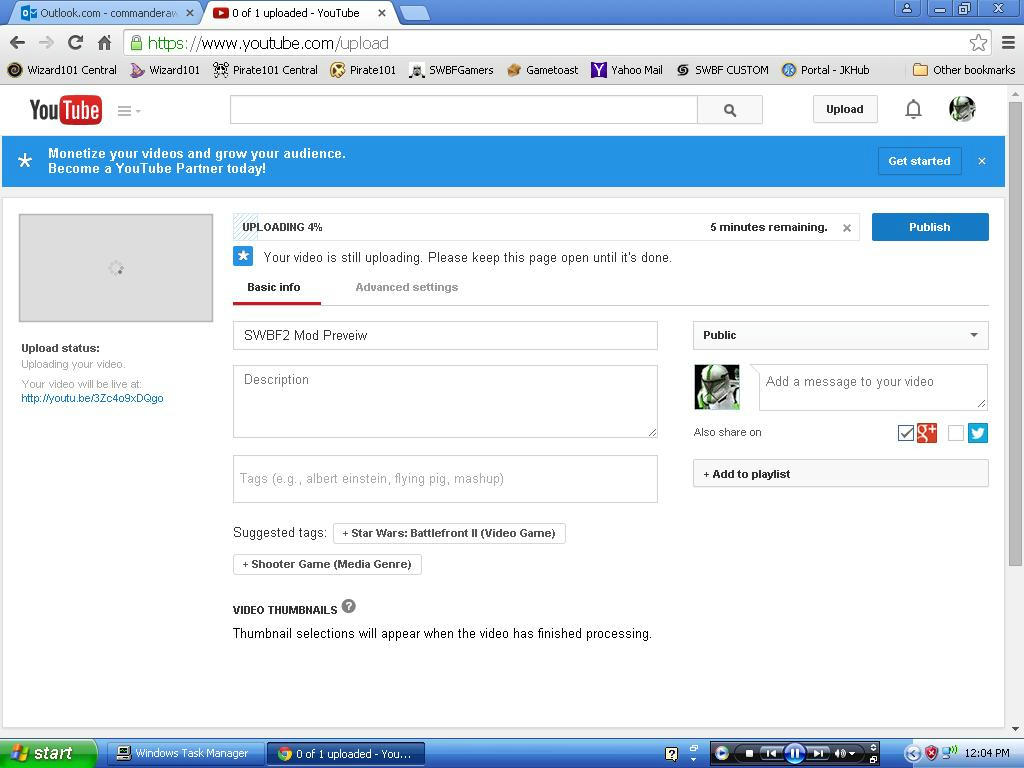Click Add to playlist

pyautogui.click(x=840, y=473)
